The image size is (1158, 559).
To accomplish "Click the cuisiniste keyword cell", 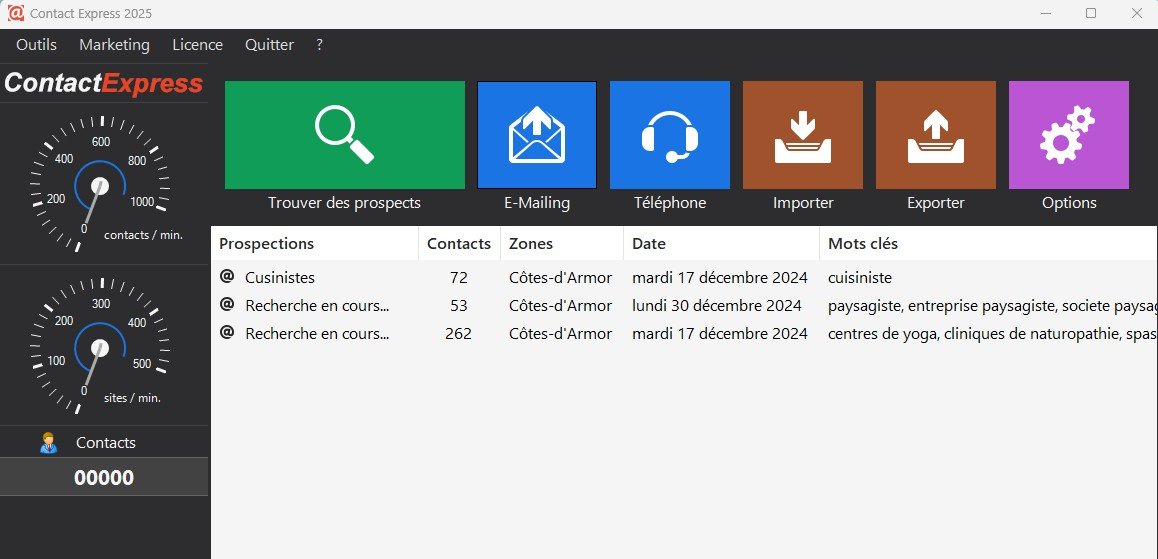I will 860,278.
